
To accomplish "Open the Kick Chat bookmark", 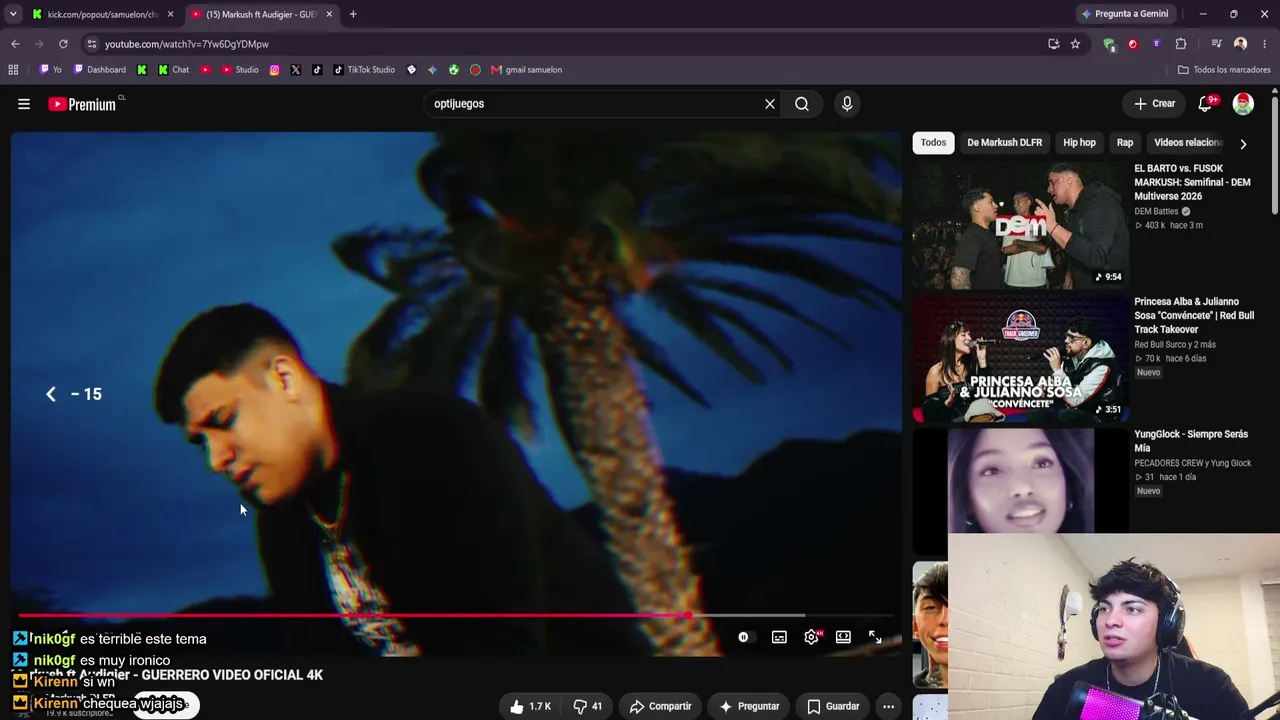I will point(173,70).
